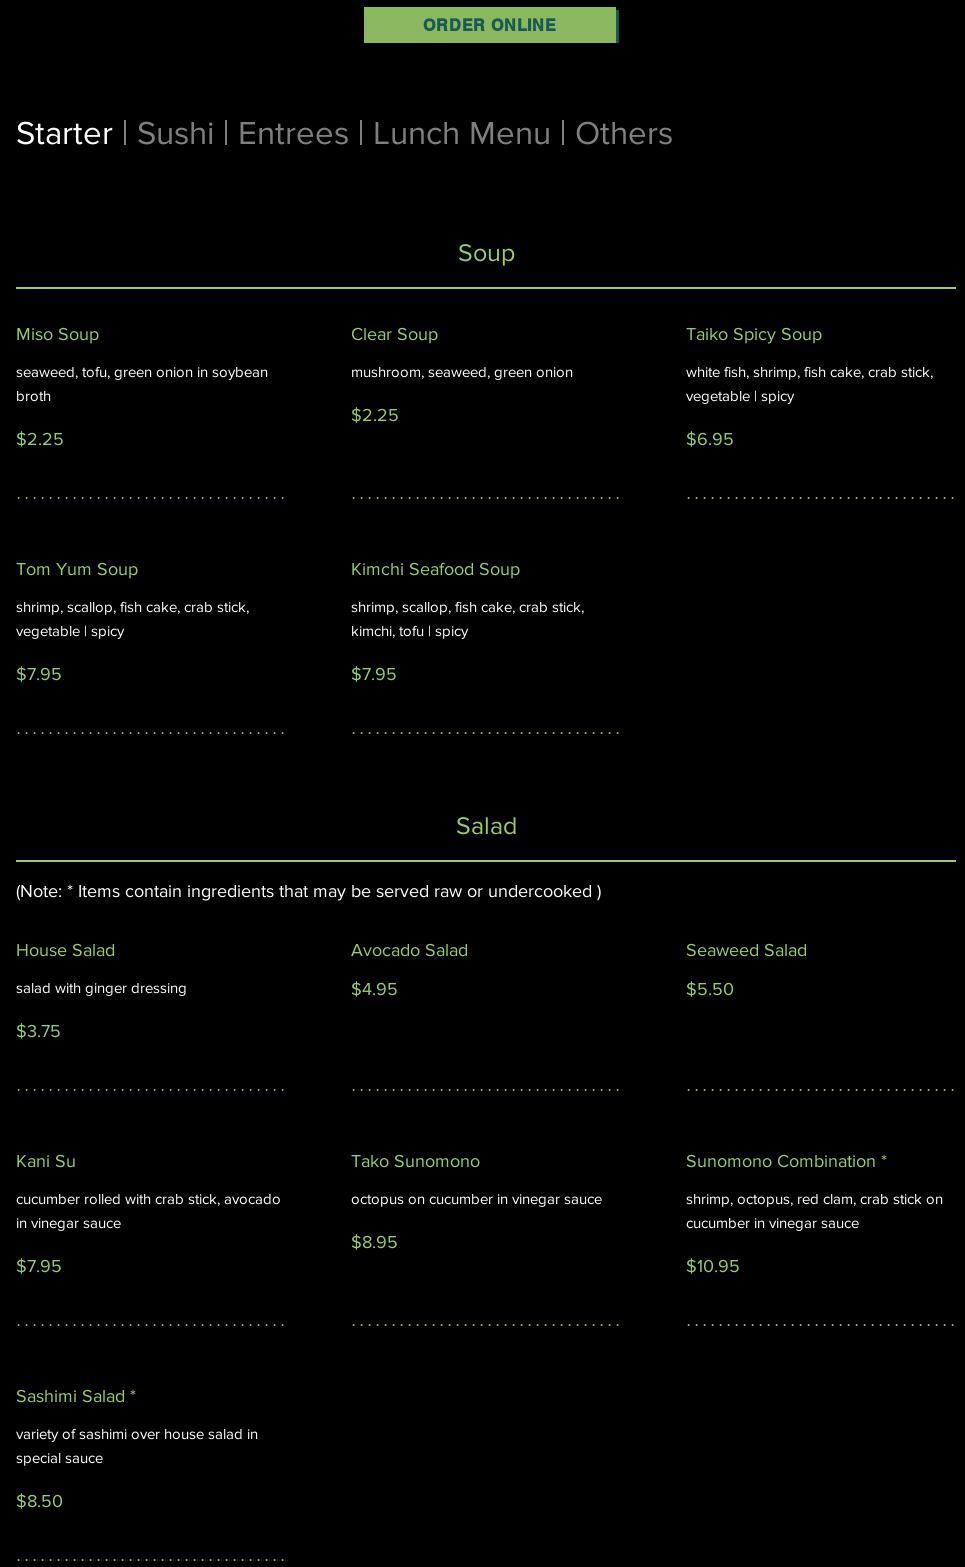
Task: Choose the Avocado Salad item
Action: point(409,951)
